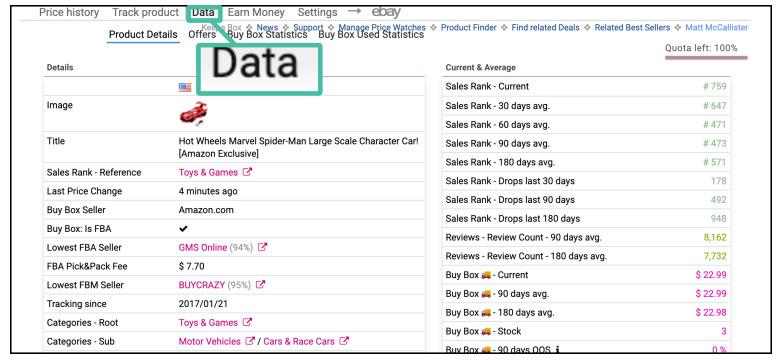
Task: Click external link icon after Motor Vehicles
Action: coord(251,341)
